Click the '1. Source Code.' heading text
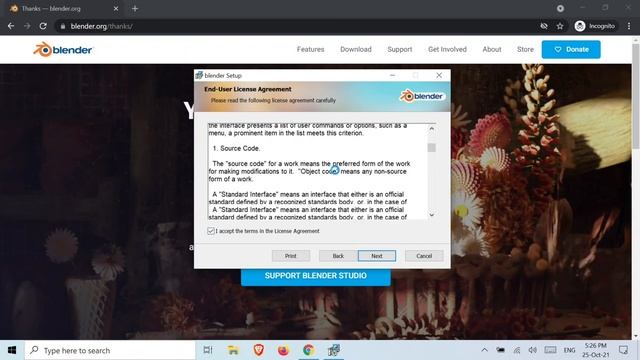640x360 pixels. click(x=236, y=148)
